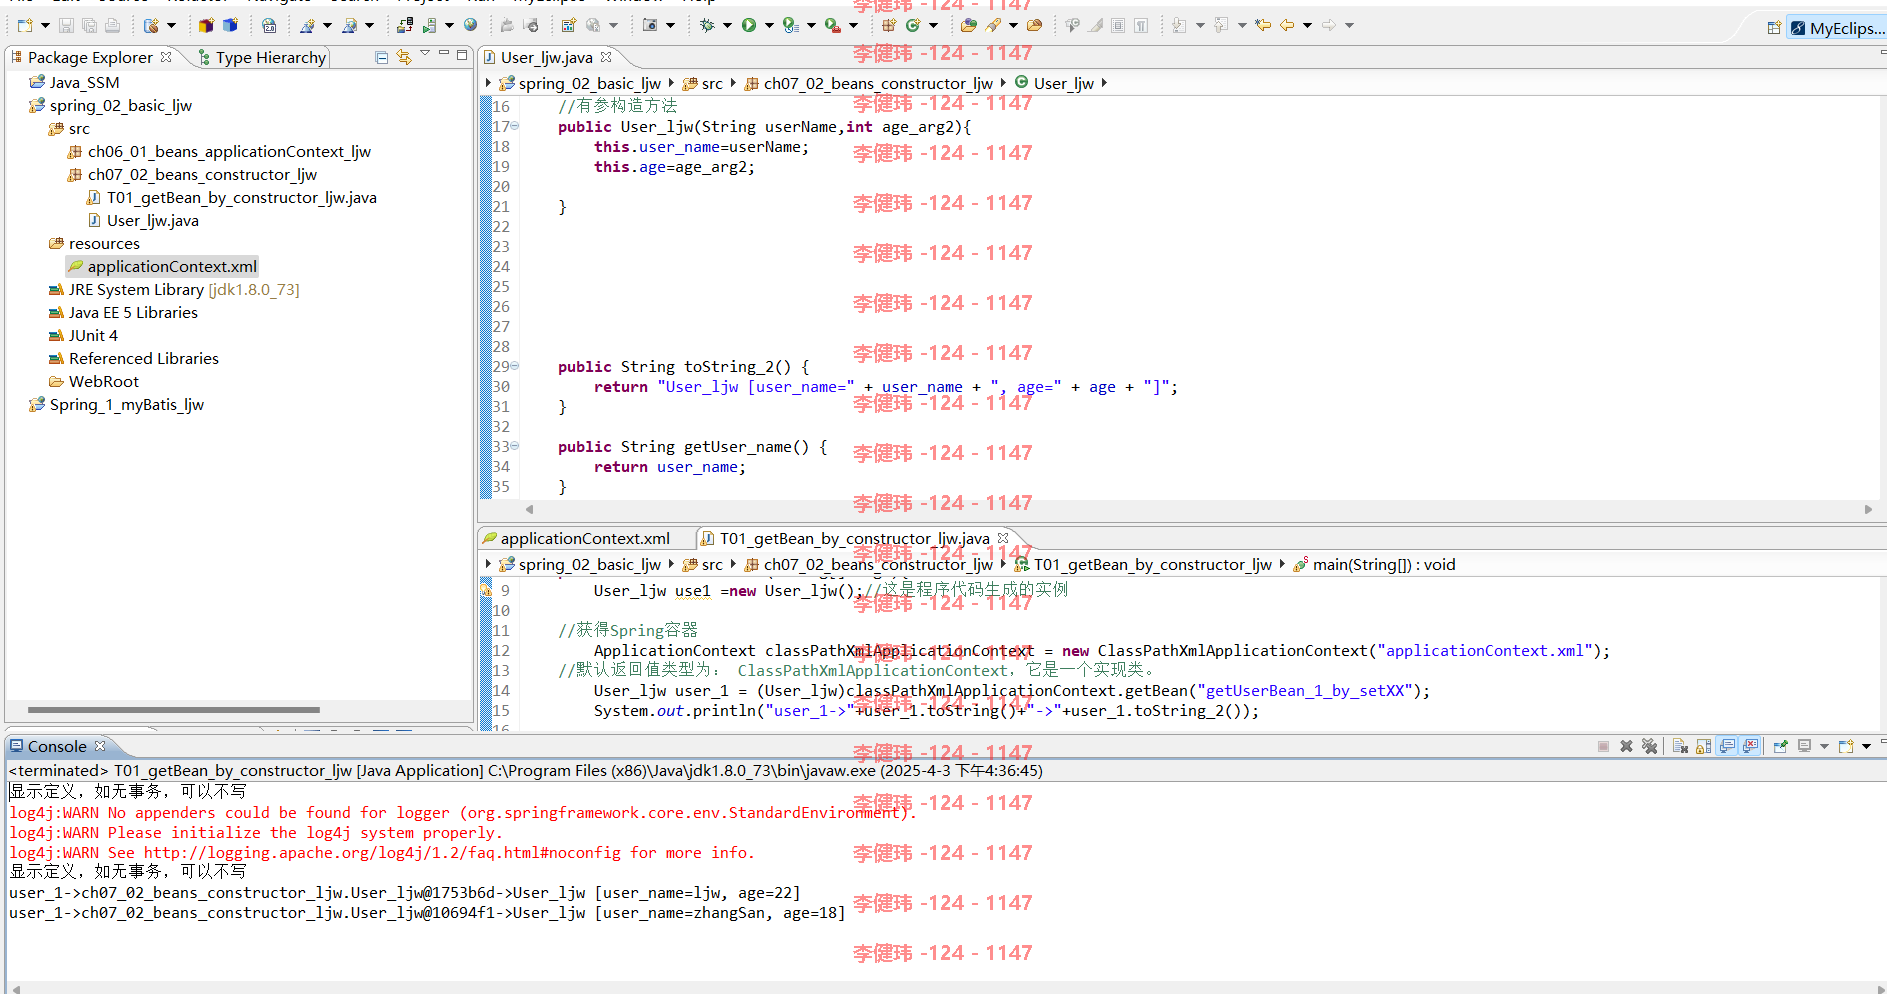The image size is (1887, 994).
Task: Select applicationContext.xml in Package Explorer
Action: click(162, 266)
